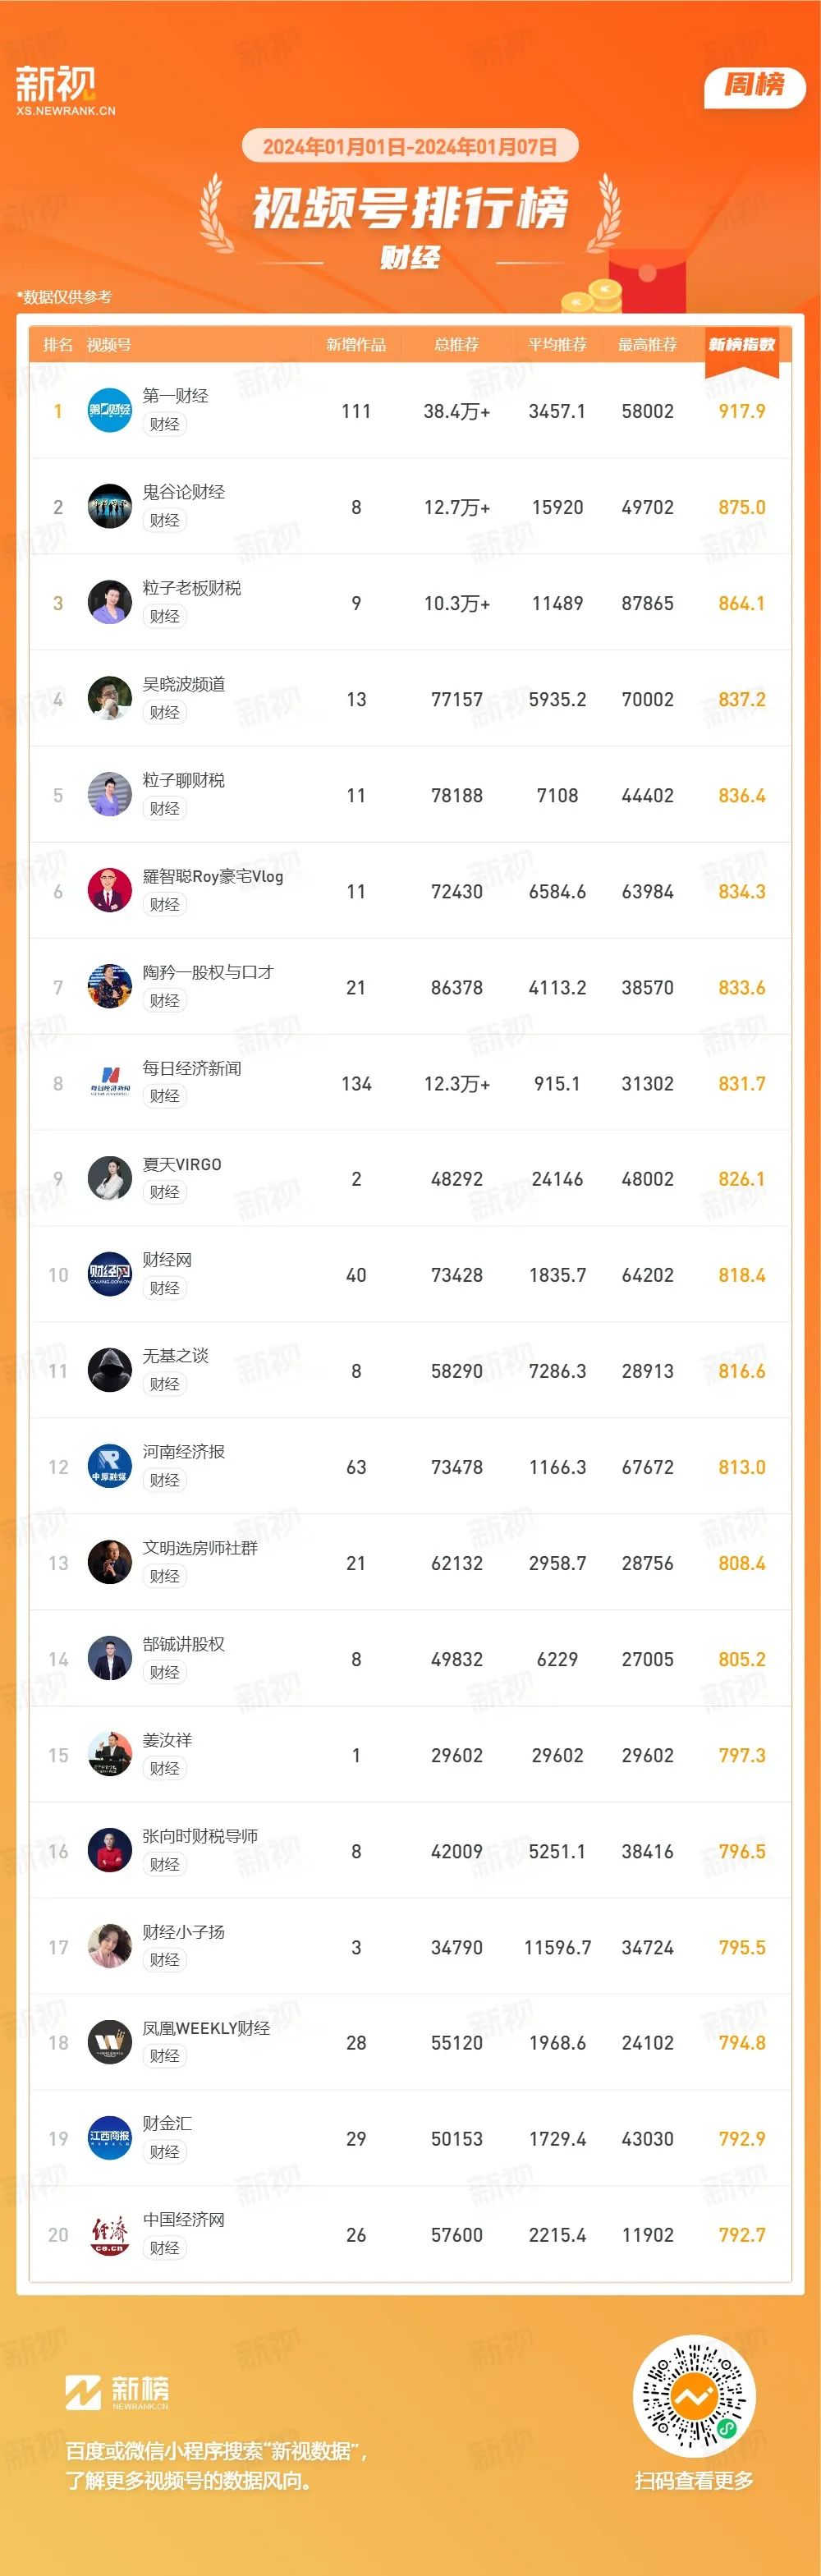
Task: Click the 财经 tag under 夏天VIRGO
Action: (x=165, y=1192)
